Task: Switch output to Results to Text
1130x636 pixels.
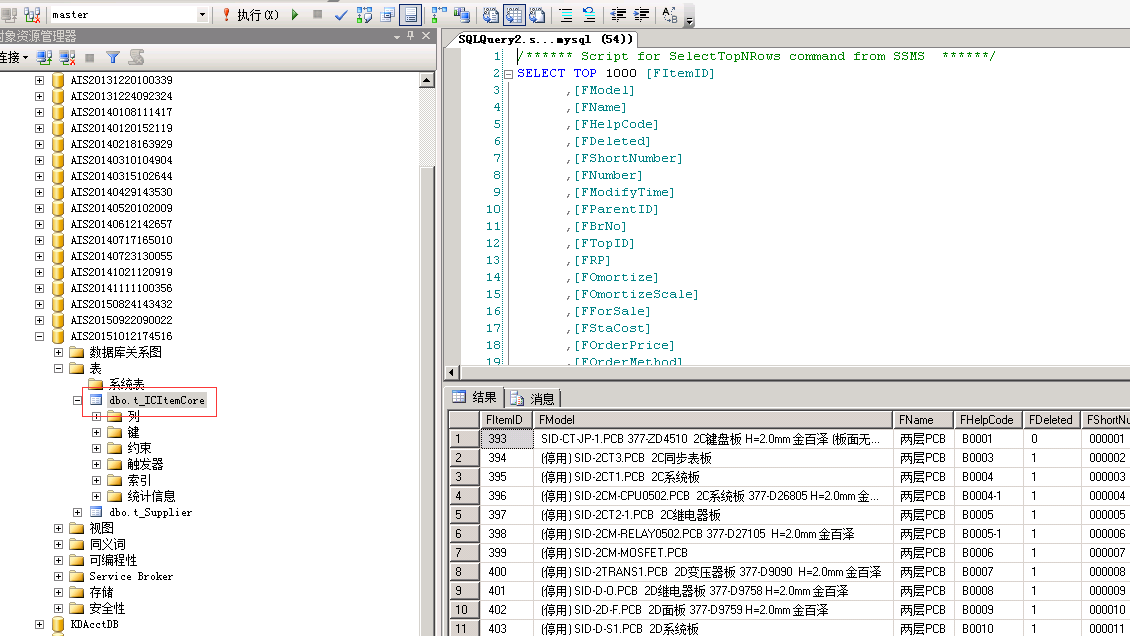Action: click(491, 14)
